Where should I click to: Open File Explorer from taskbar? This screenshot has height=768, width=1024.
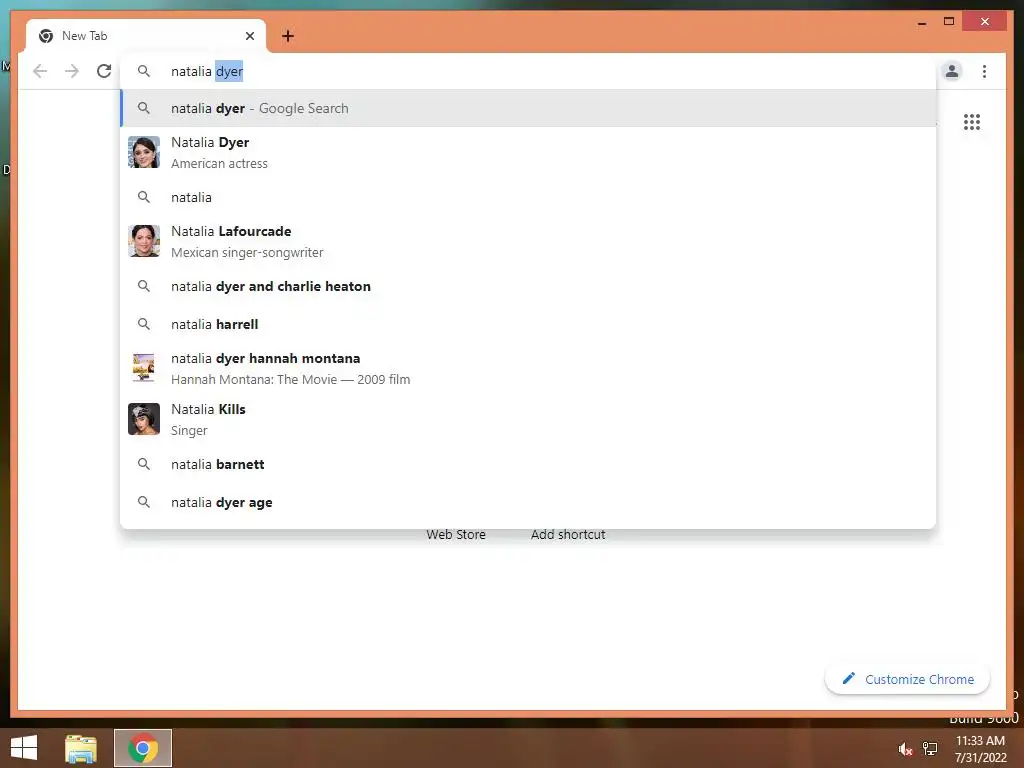tap(81, 748)
